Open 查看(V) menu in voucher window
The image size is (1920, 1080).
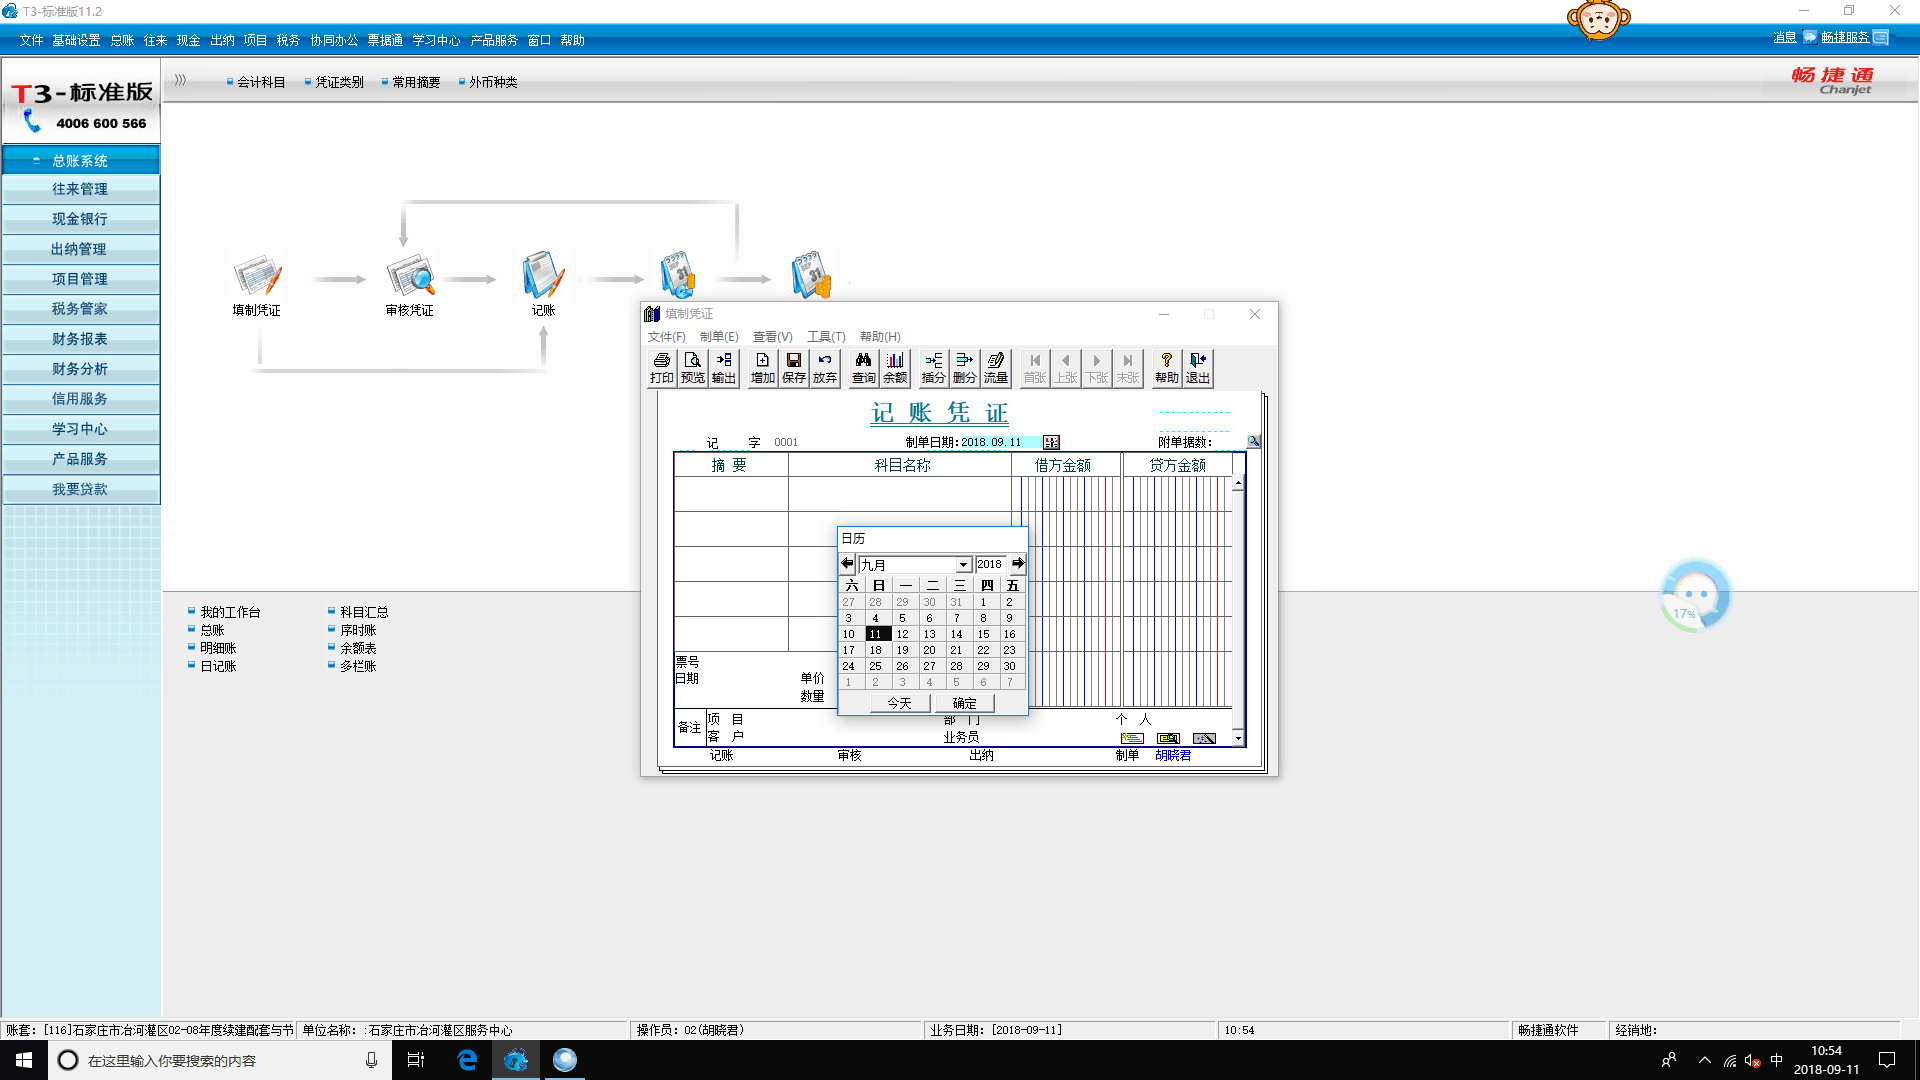click(x=772, y=337)
